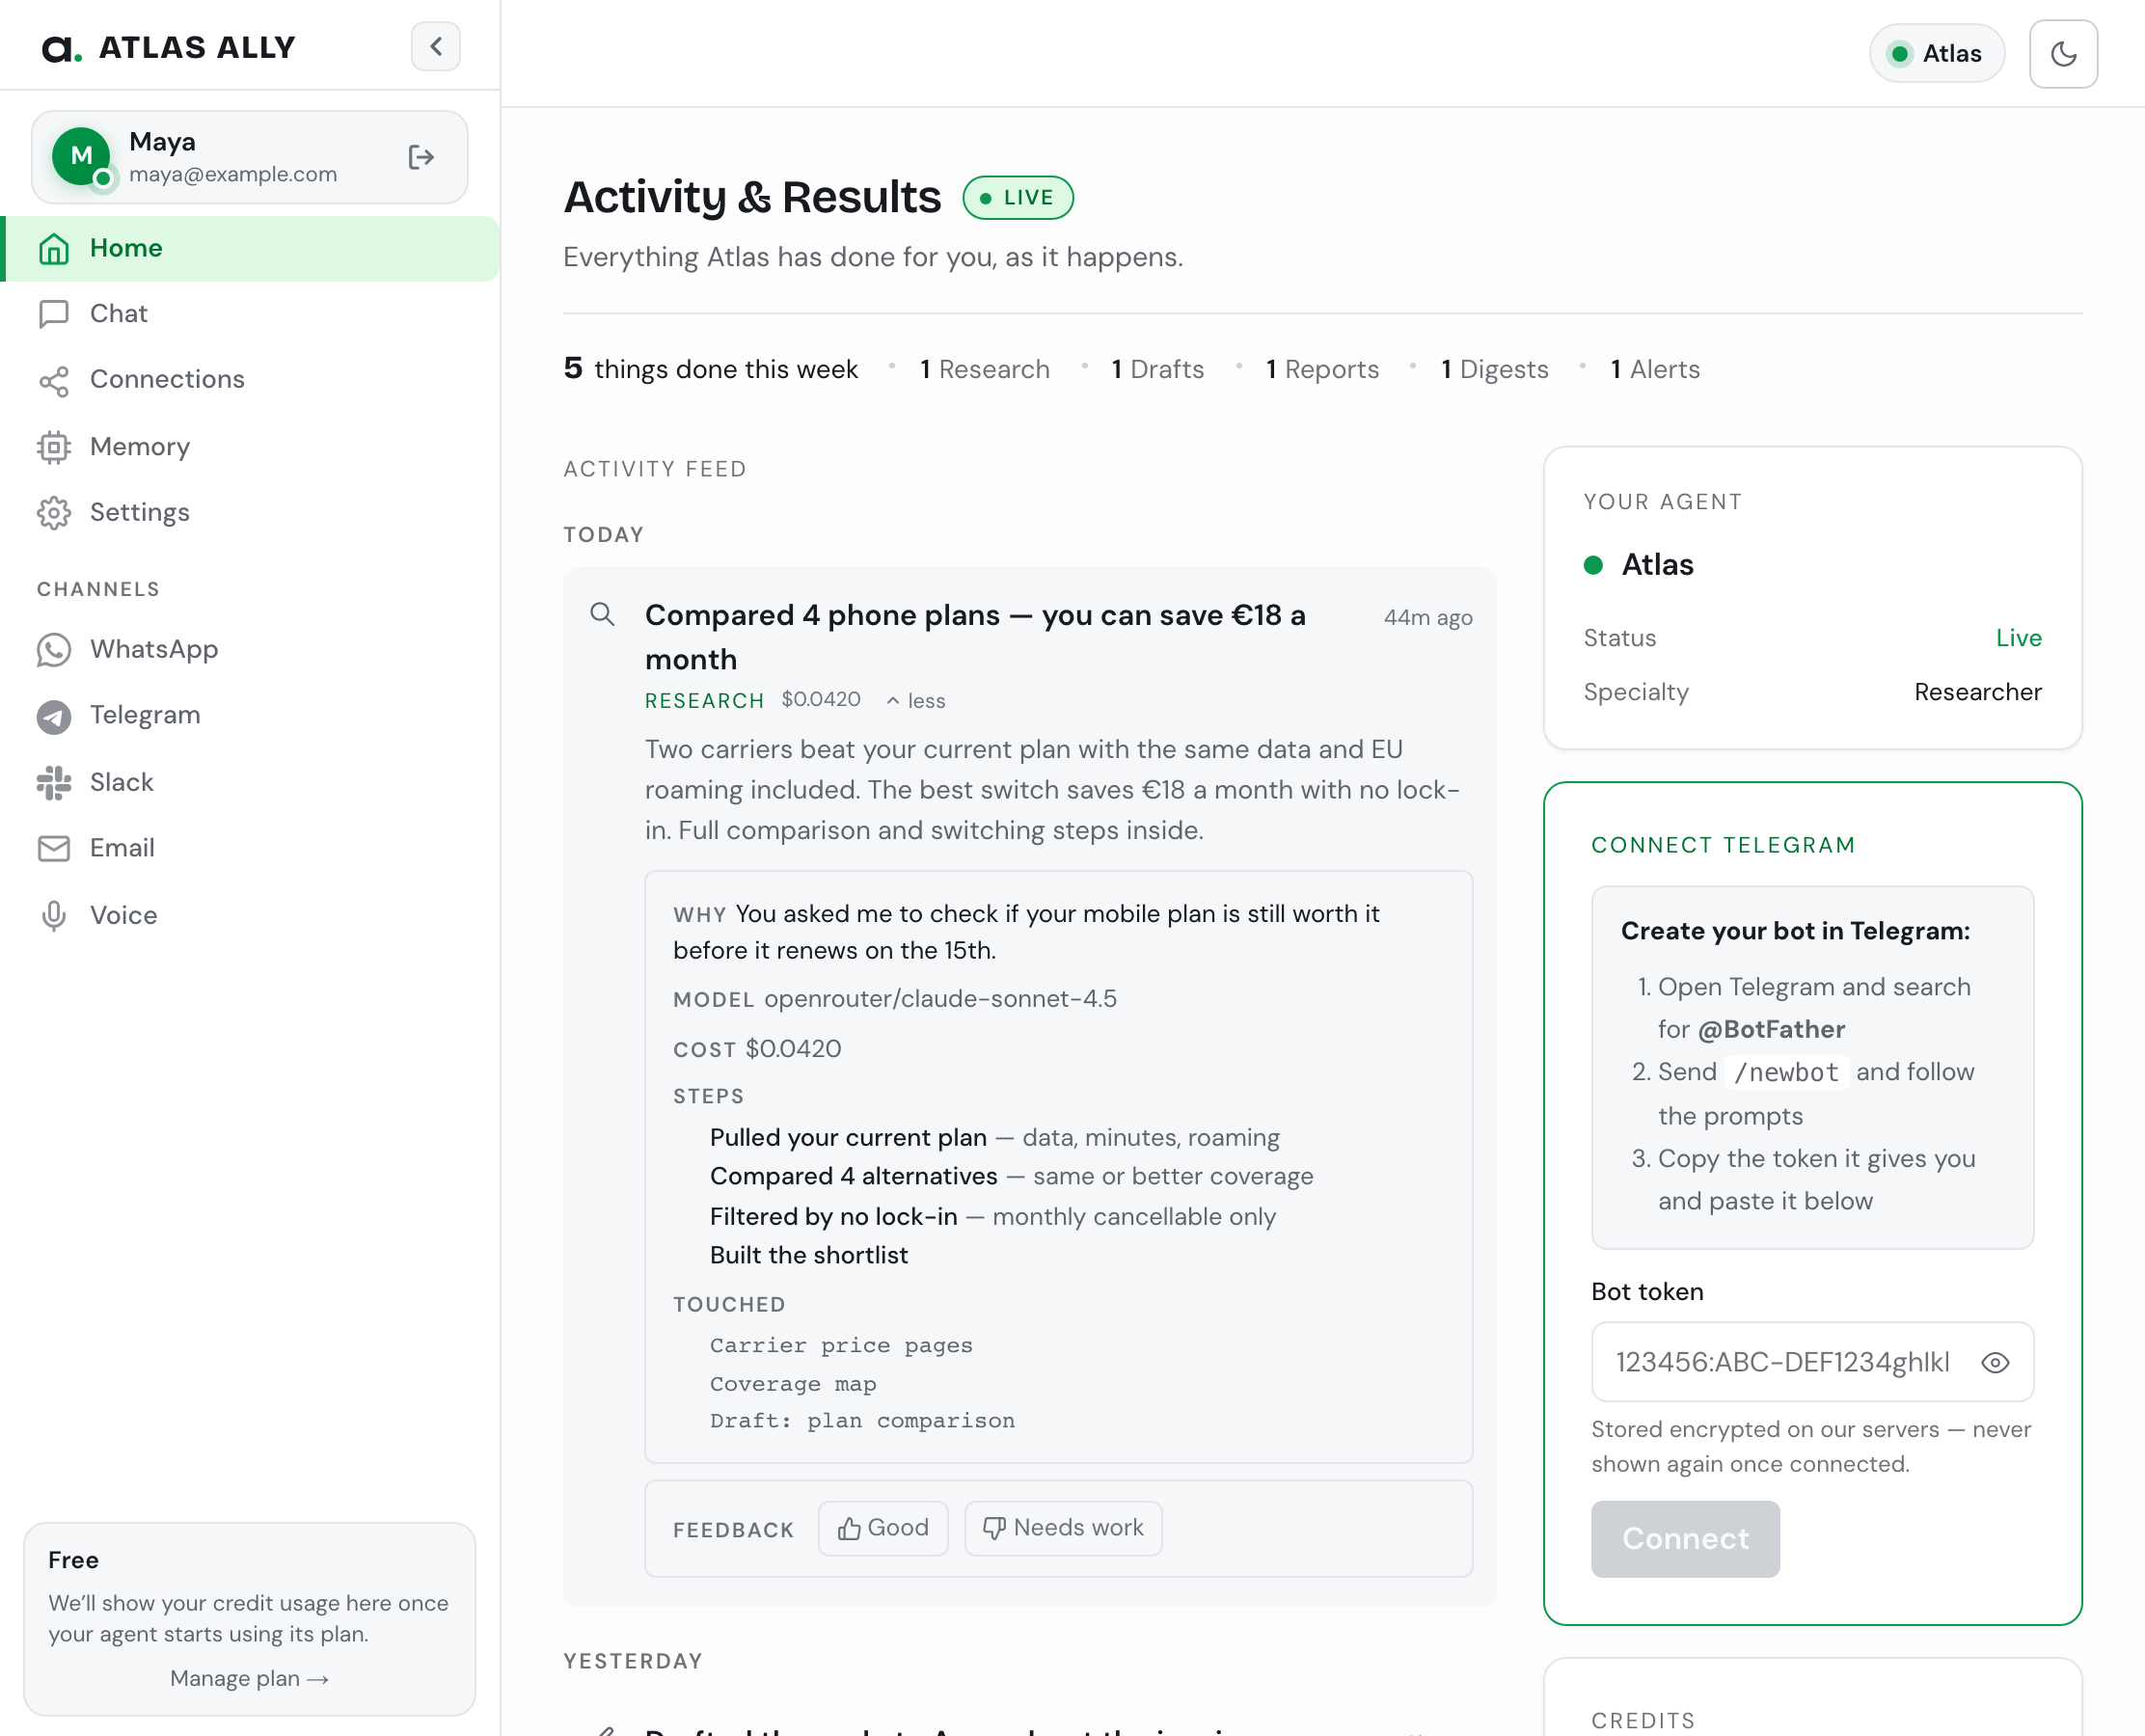
Task: Filter by 1 Drafts
Action: click(1158, 370)
